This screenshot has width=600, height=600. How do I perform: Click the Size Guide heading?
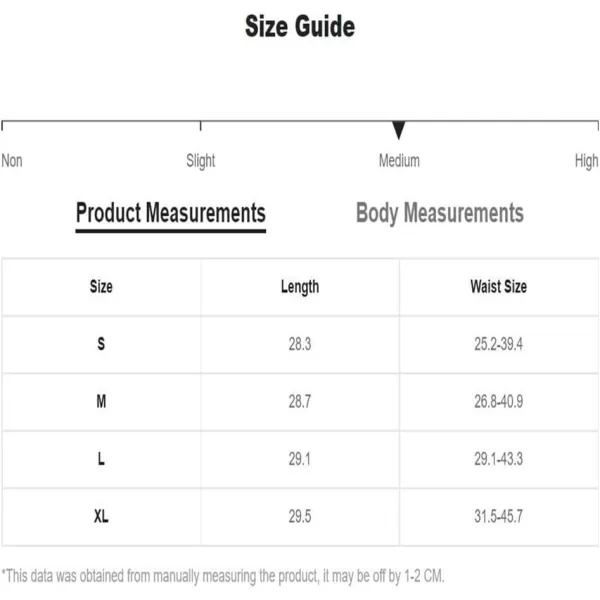[300, 26]
